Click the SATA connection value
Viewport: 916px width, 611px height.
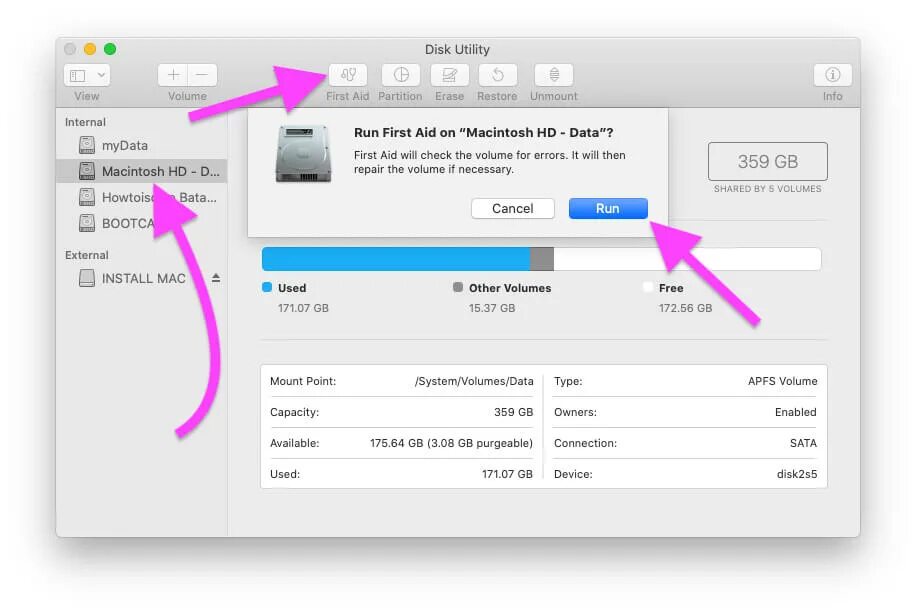tap(803, 443)
